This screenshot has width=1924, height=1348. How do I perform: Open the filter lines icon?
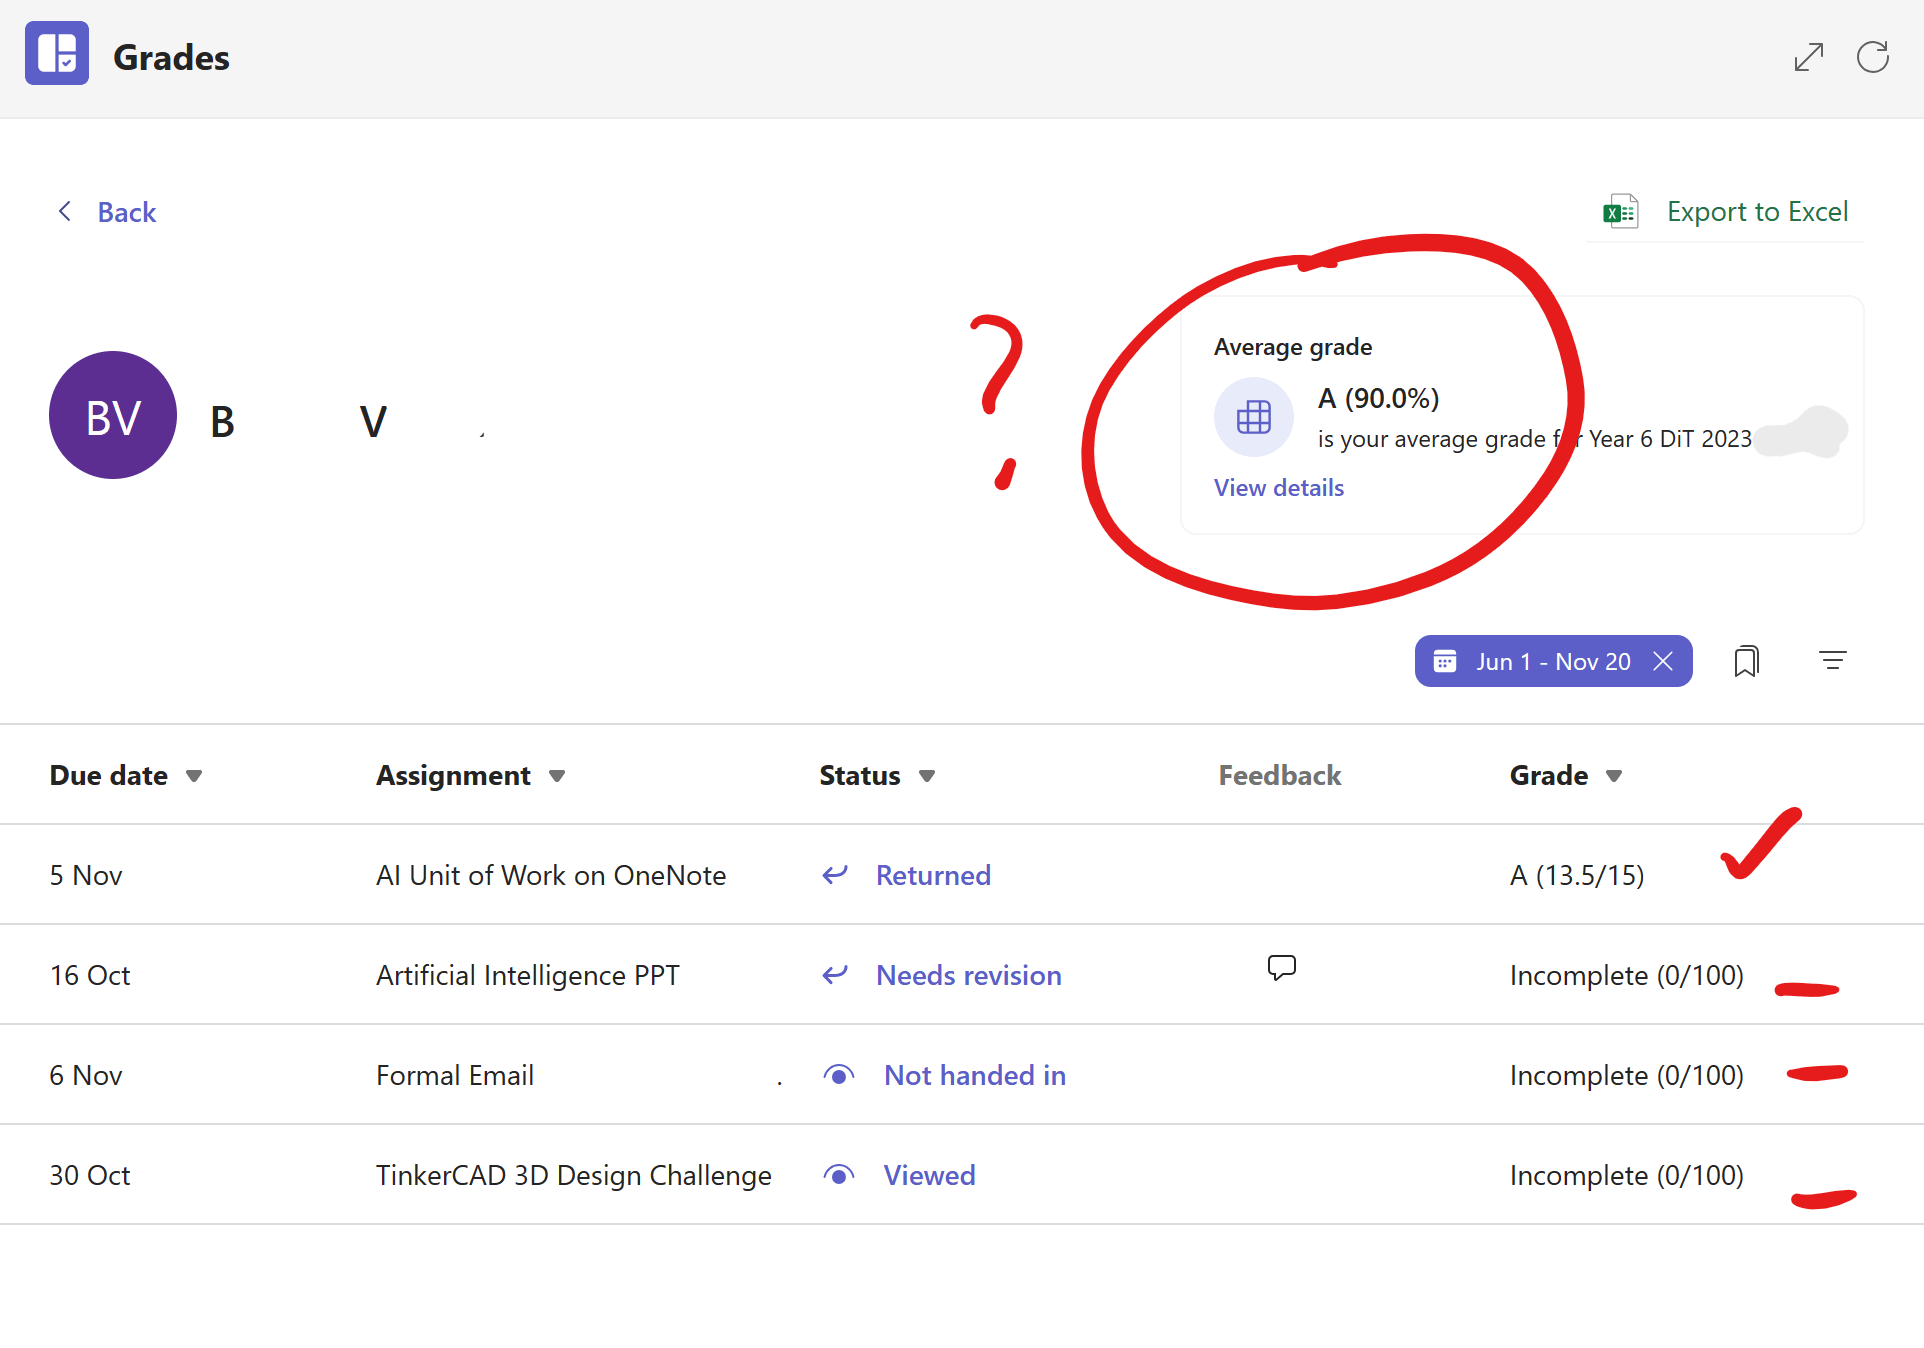pyautogui.click(x=1832, y=661)
